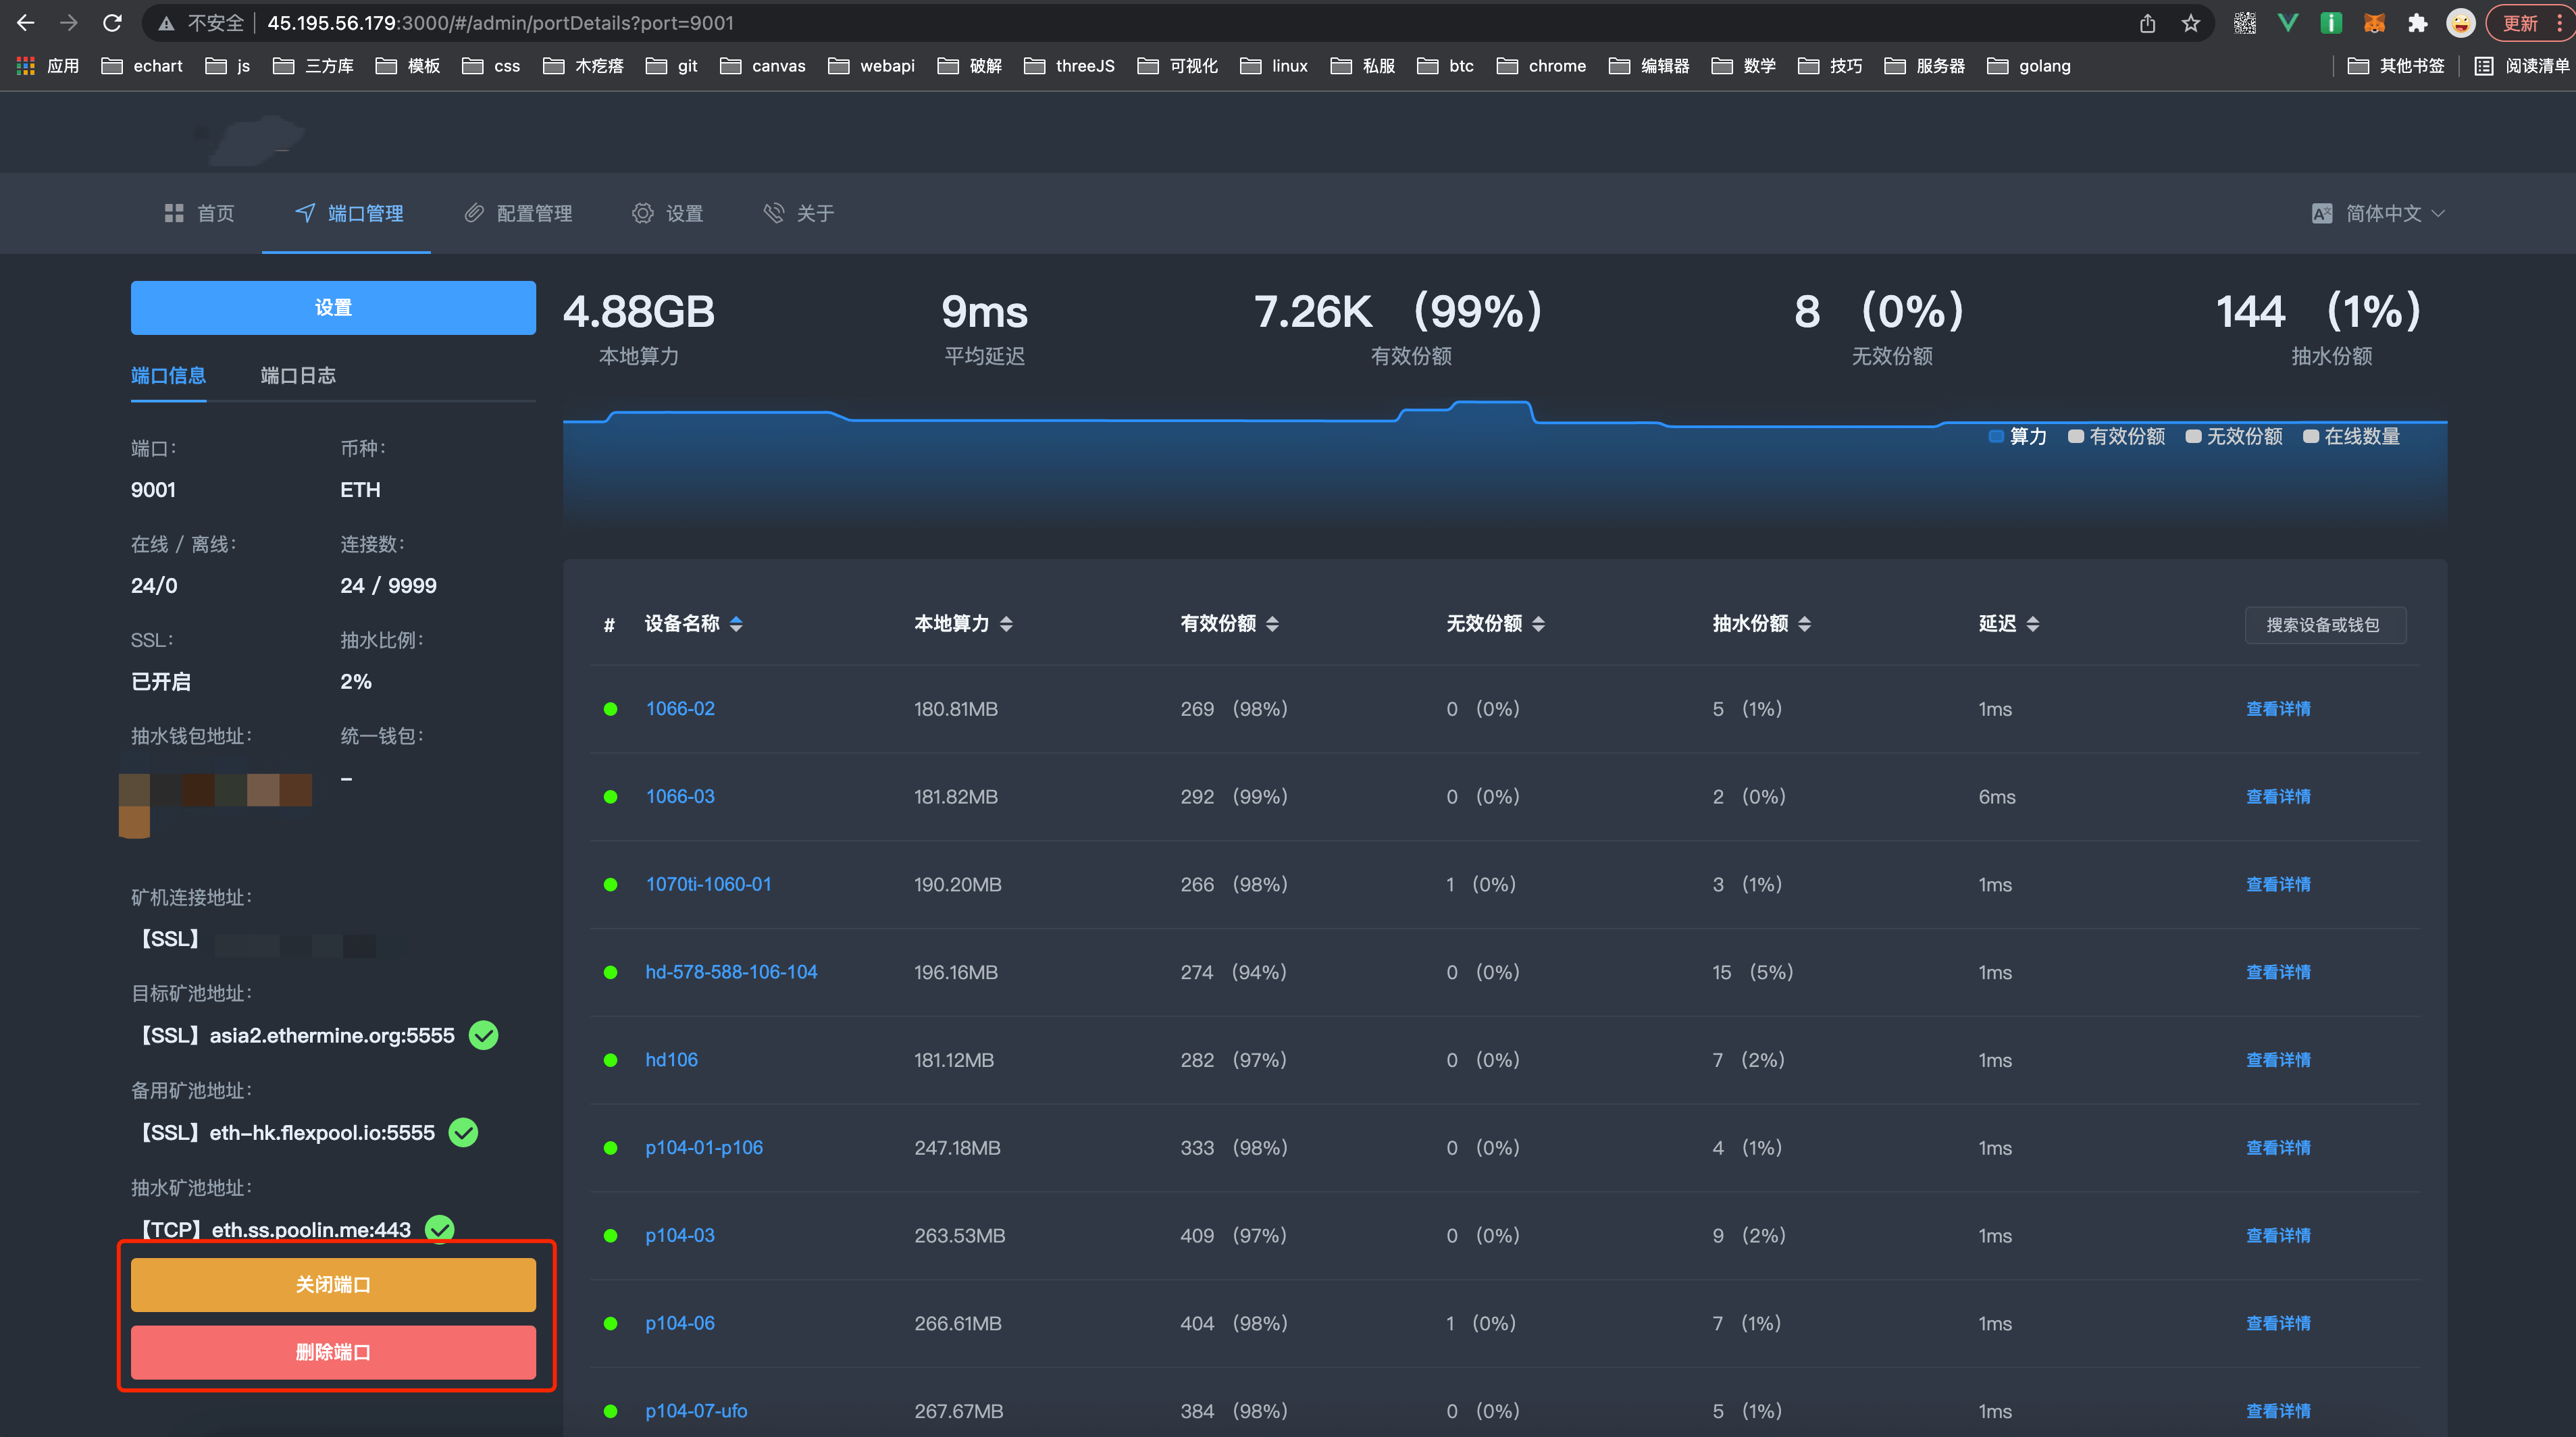Click the browser reload icon

[x=112, y=22]
